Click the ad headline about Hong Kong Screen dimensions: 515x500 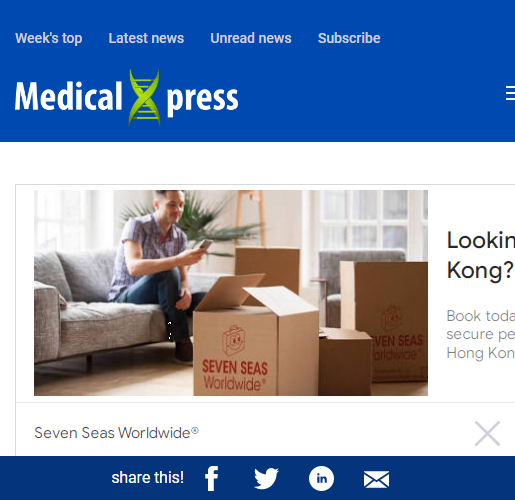(481, 255)
